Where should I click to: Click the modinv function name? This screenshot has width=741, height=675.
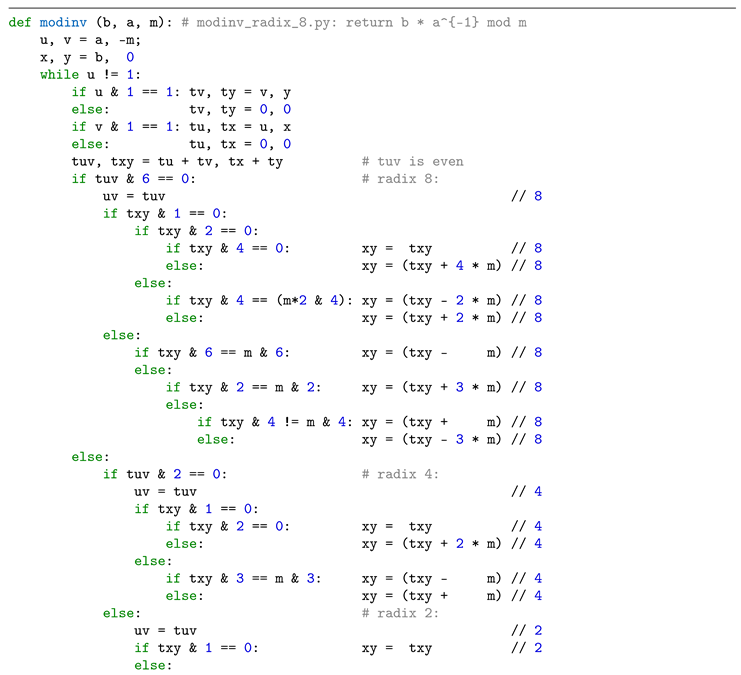point(63,22)
